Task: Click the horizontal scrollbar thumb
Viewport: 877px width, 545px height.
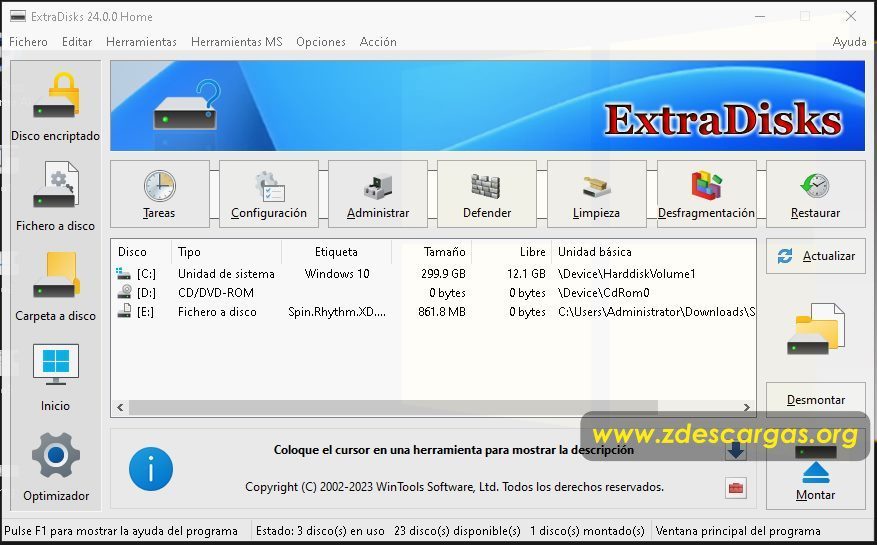Action: (x=393, y=407)
